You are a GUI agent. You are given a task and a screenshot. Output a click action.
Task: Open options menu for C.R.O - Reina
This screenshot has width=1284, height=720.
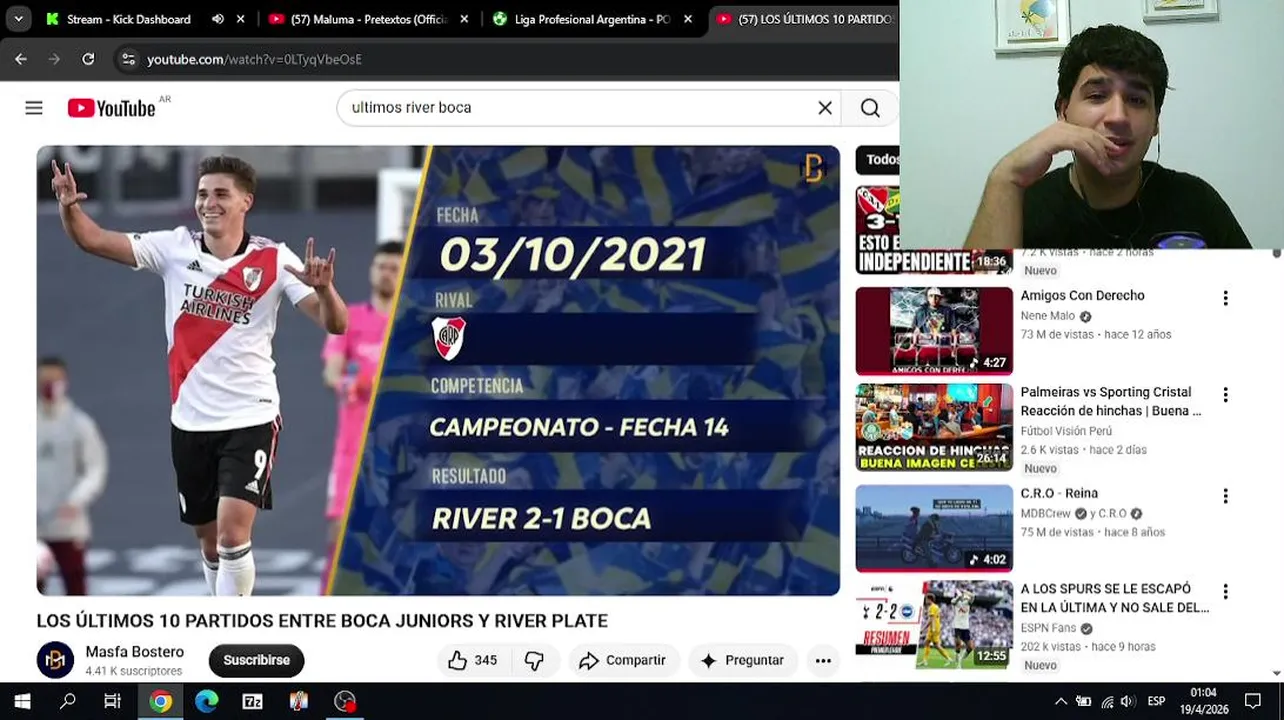click(1225, 496)
